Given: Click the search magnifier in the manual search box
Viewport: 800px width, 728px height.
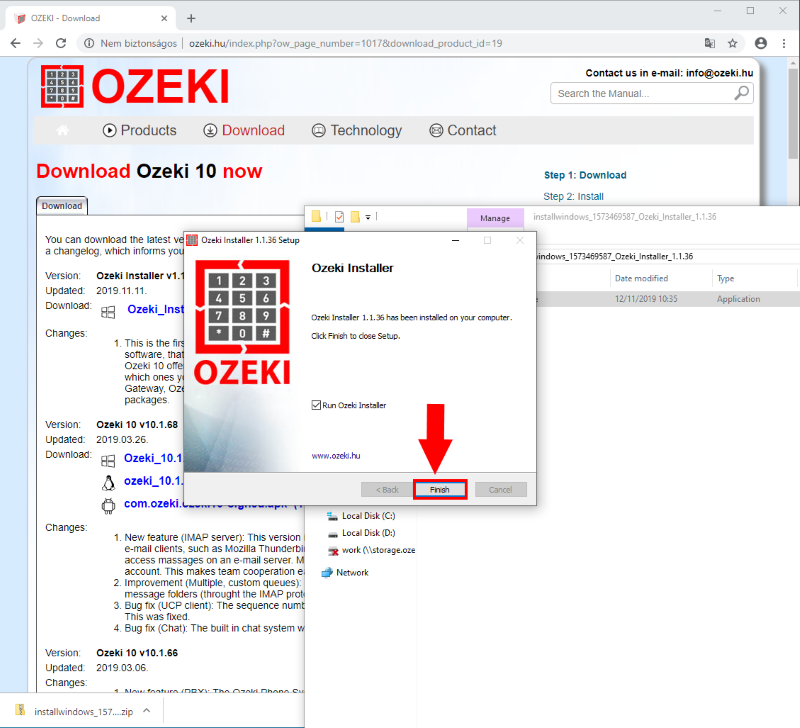Looking at the screenshot, I should pyautogui.click(x=741, y=93).
